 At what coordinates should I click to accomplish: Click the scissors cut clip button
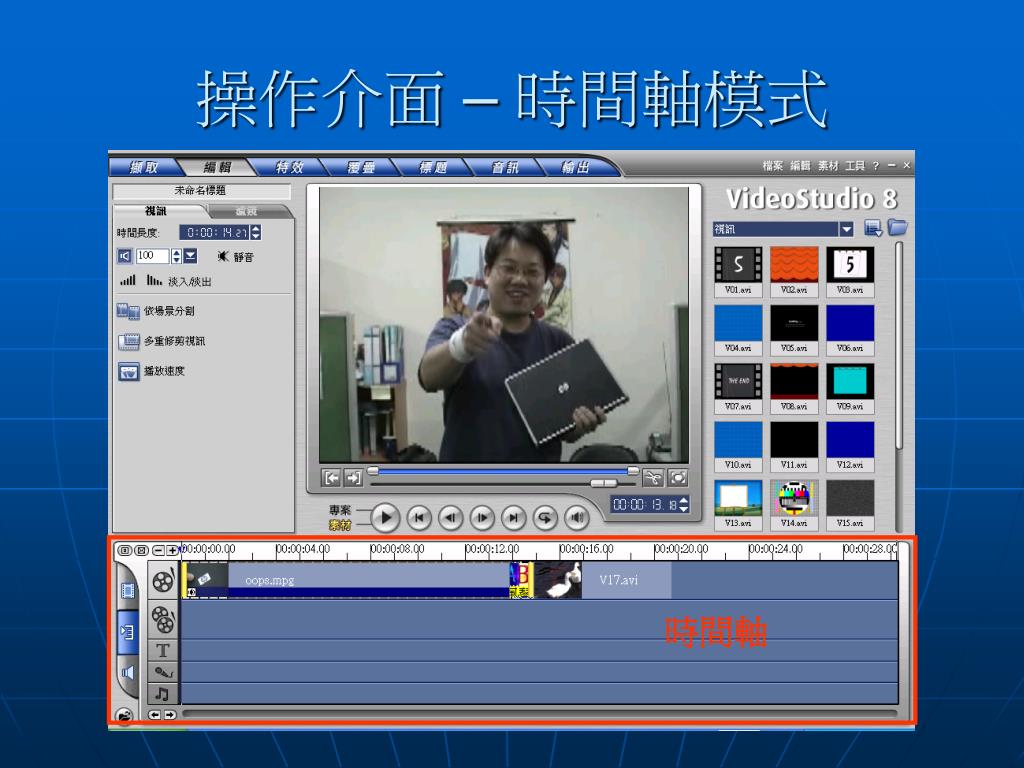click(652, 478)
